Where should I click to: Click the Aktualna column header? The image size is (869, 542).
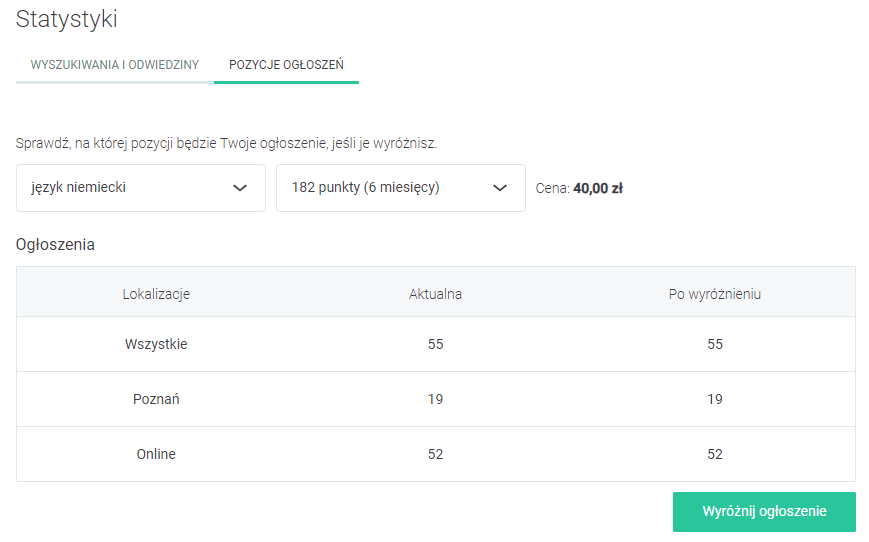(x=435, y=294)
